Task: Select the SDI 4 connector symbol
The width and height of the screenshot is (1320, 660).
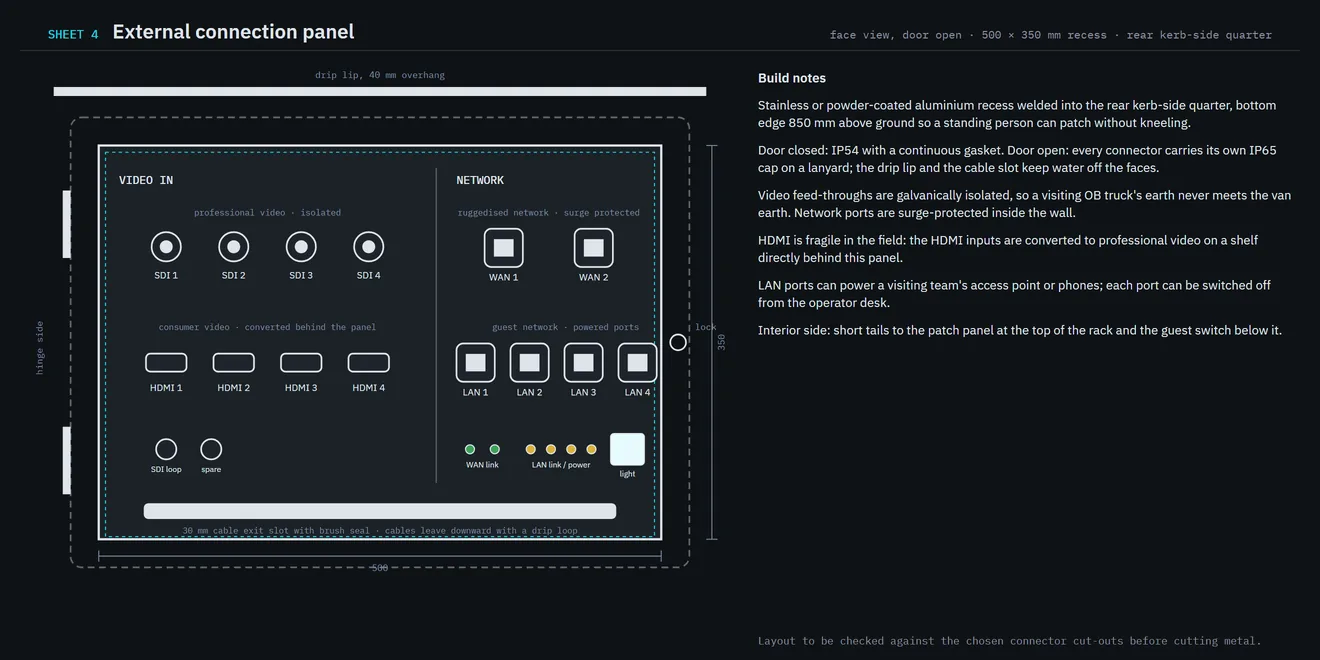Action: pos(369,247)
